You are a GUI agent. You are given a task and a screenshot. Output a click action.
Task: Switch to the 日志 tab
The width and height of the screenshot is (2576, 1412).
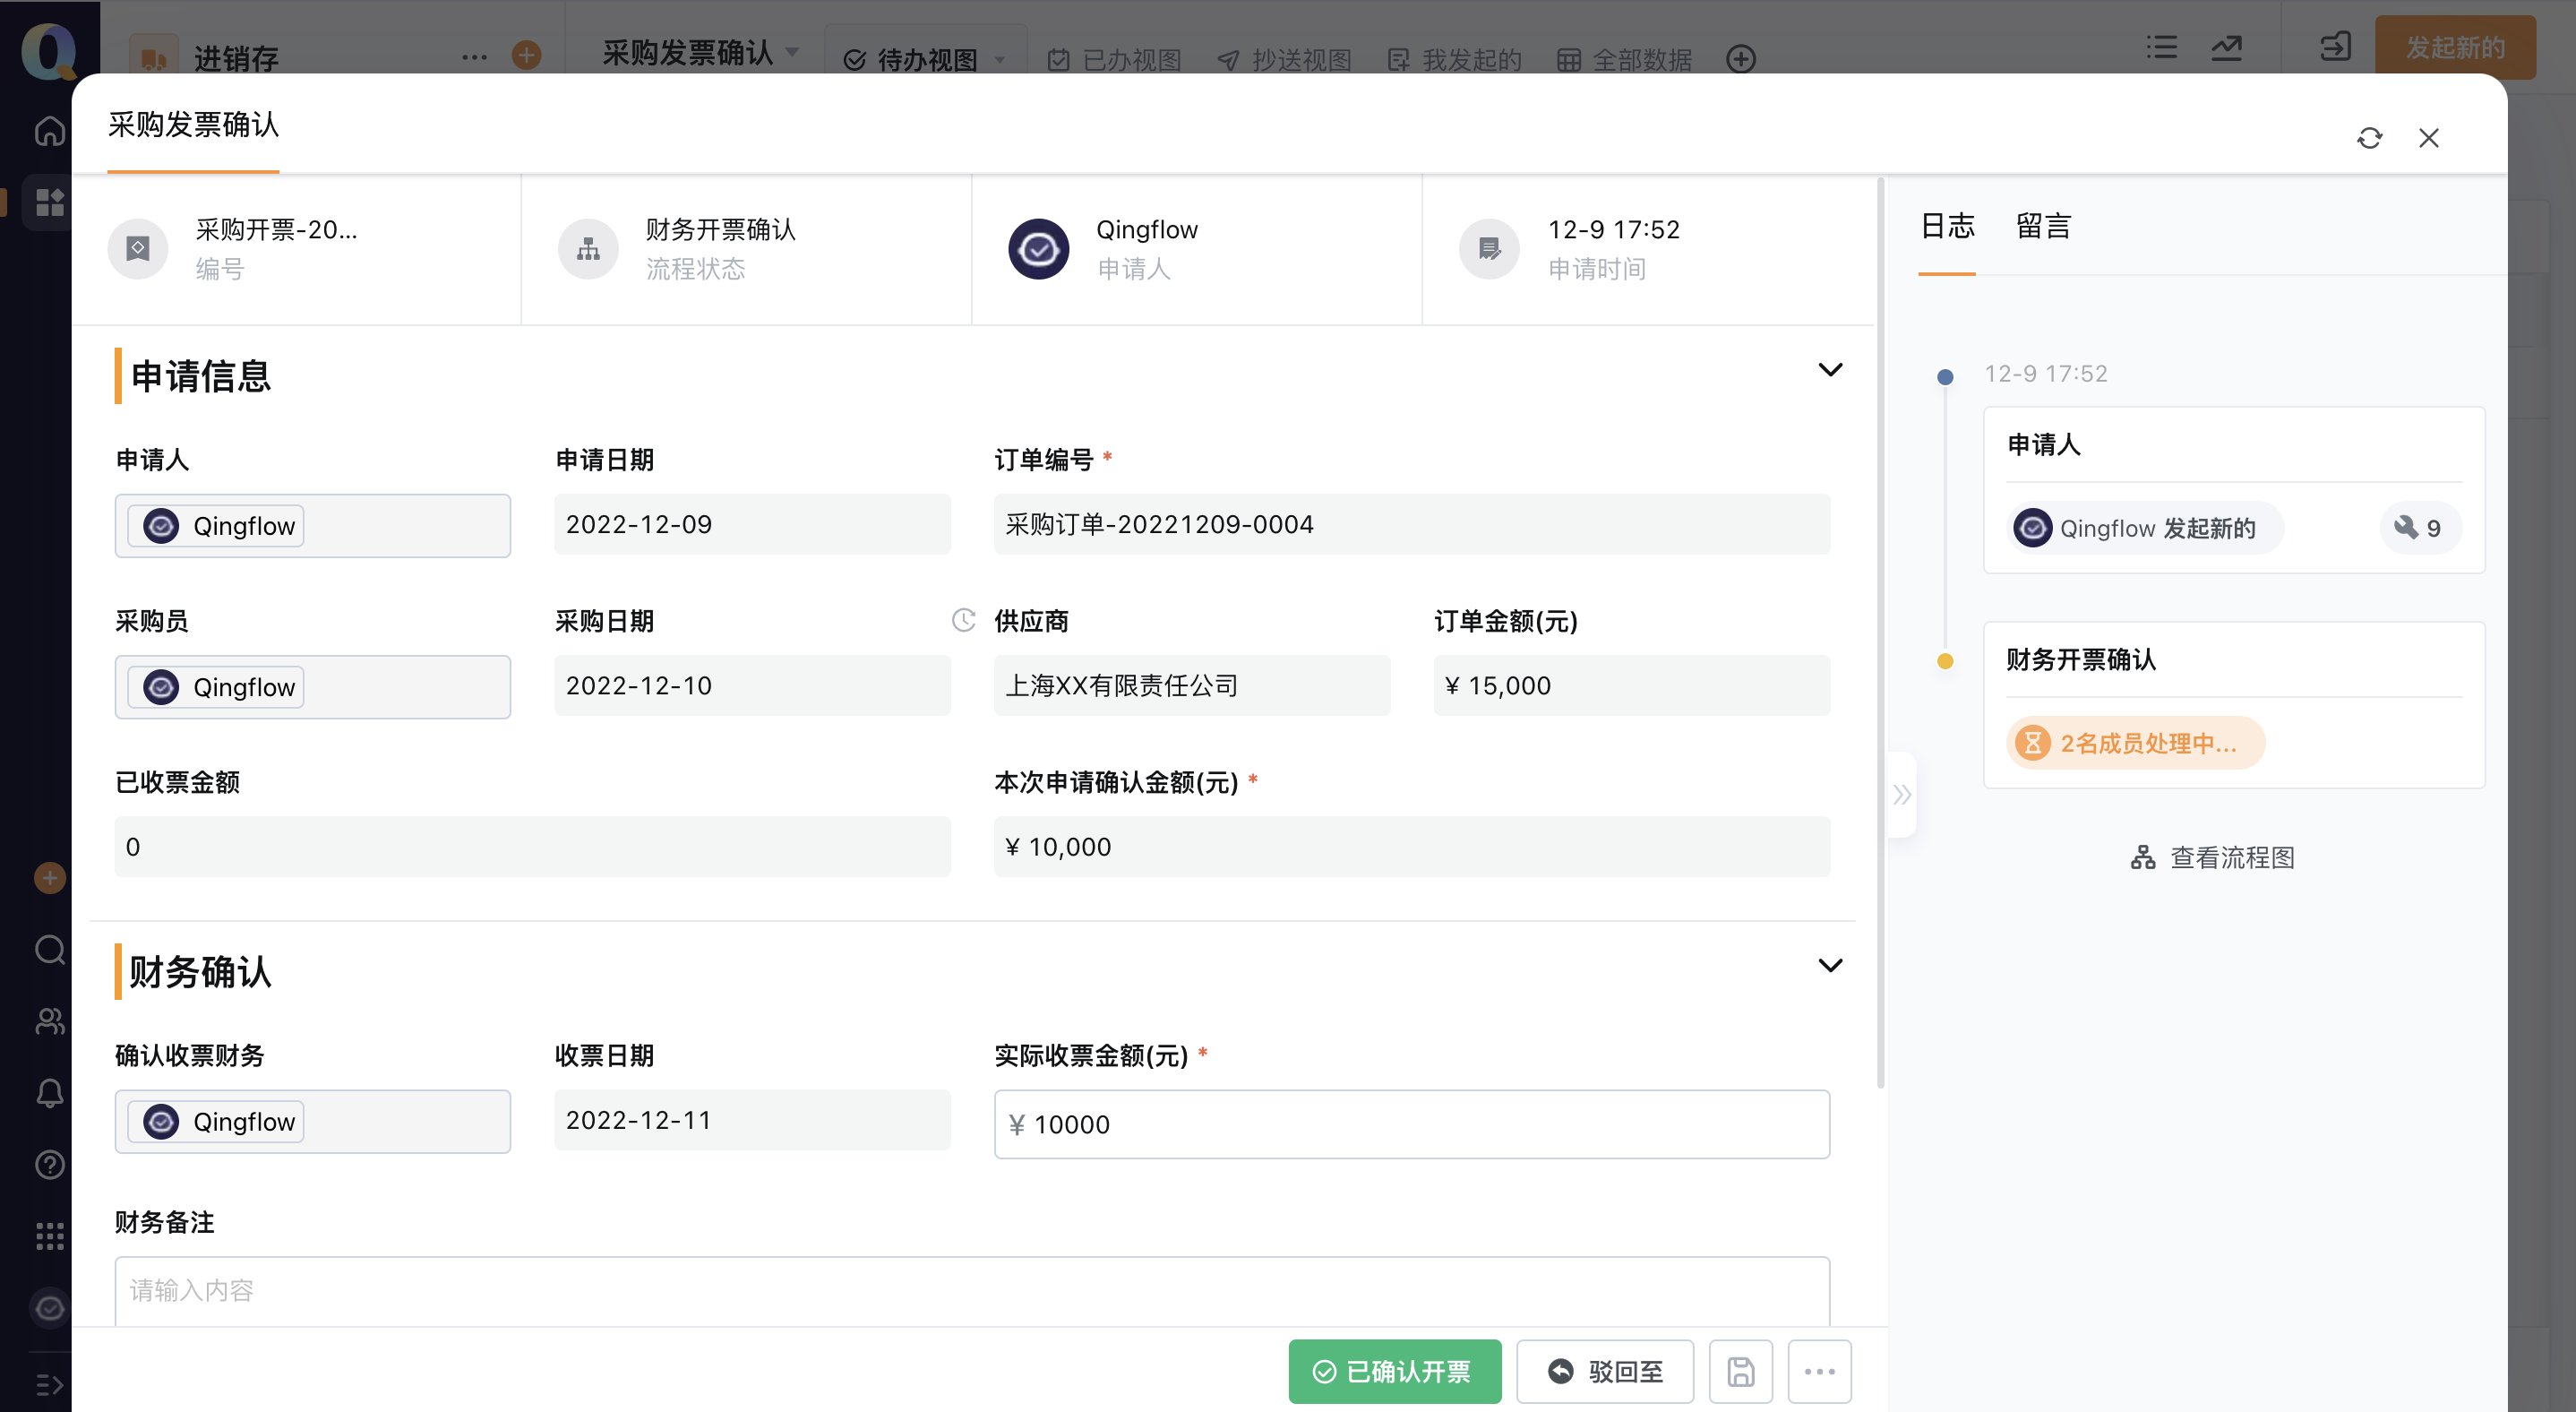pos(1947,226)
